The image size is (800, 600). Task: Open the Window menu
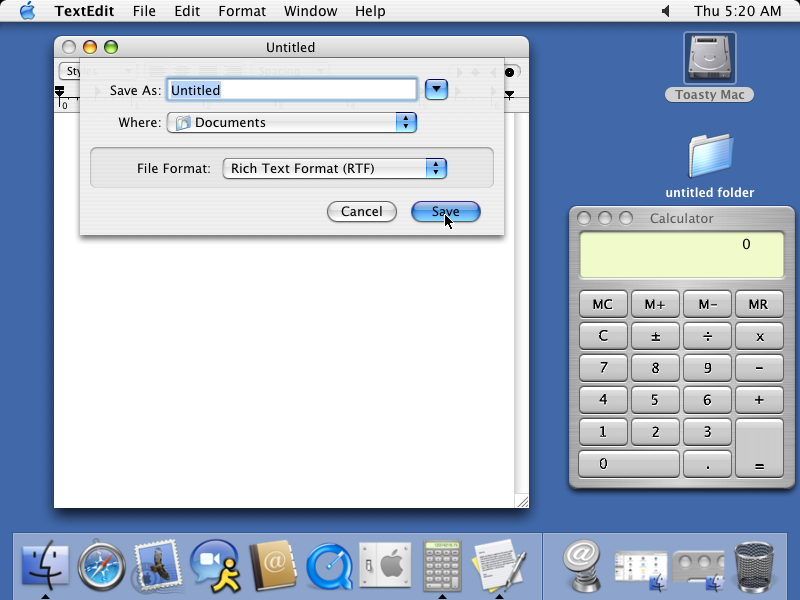pyautogui.click(x=310, y=11)
